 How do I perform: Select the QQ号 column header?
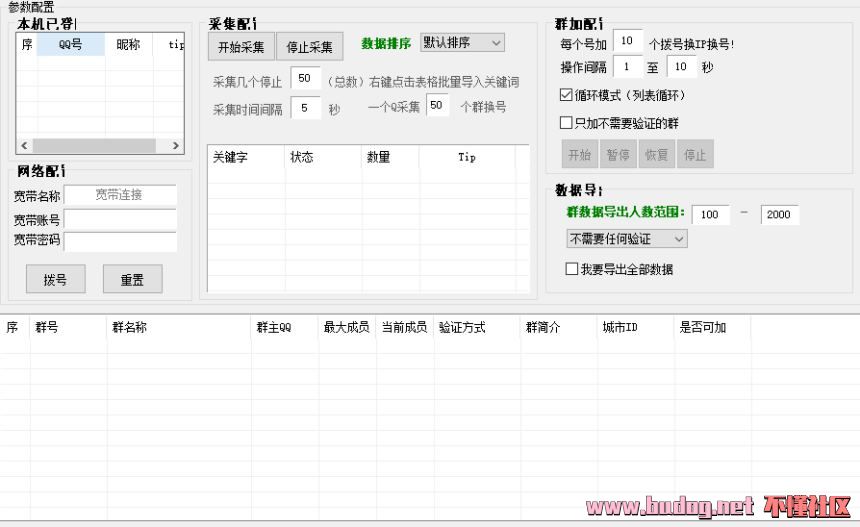click(x=70, y=45)
